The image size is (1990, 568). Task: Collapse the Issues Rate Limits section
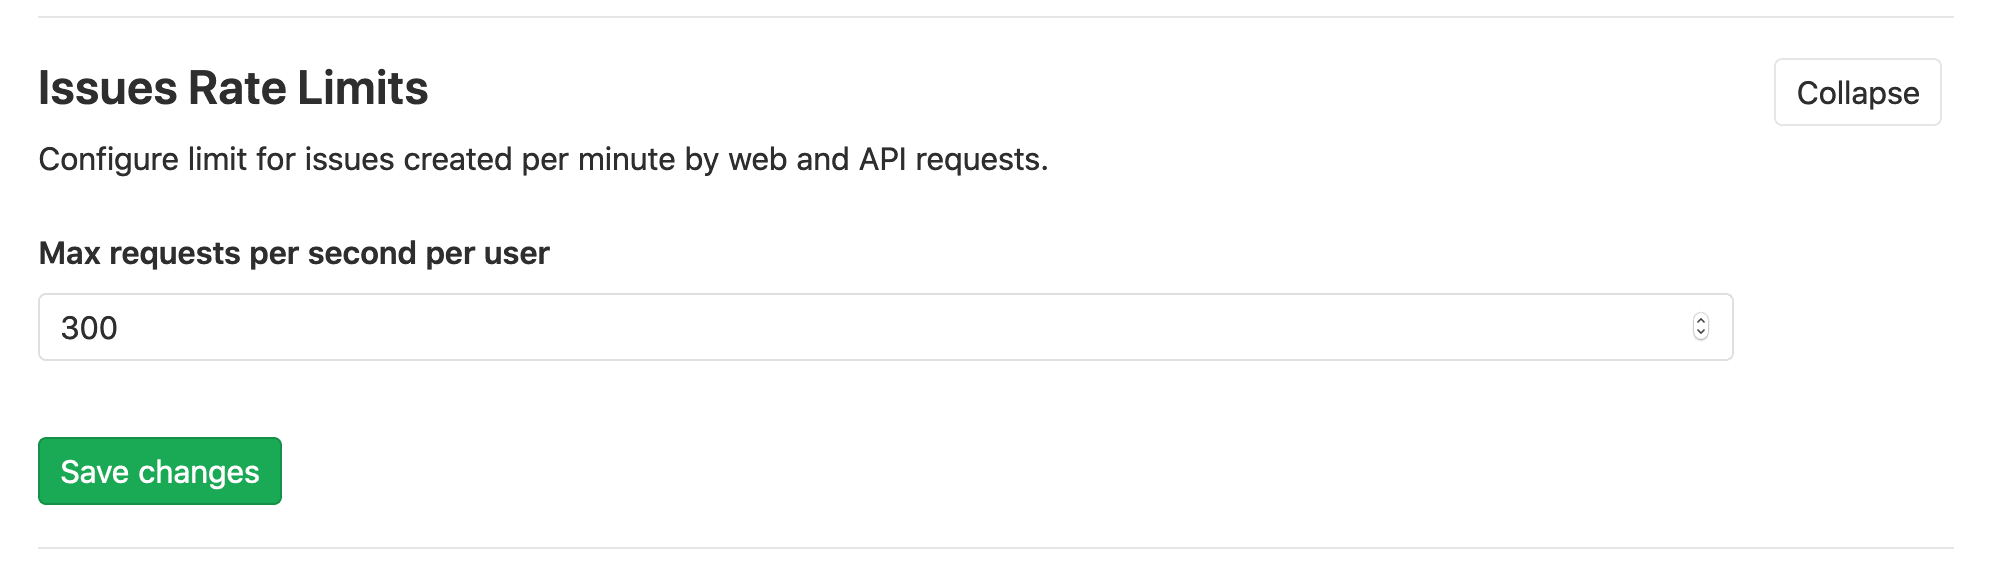1857,92
